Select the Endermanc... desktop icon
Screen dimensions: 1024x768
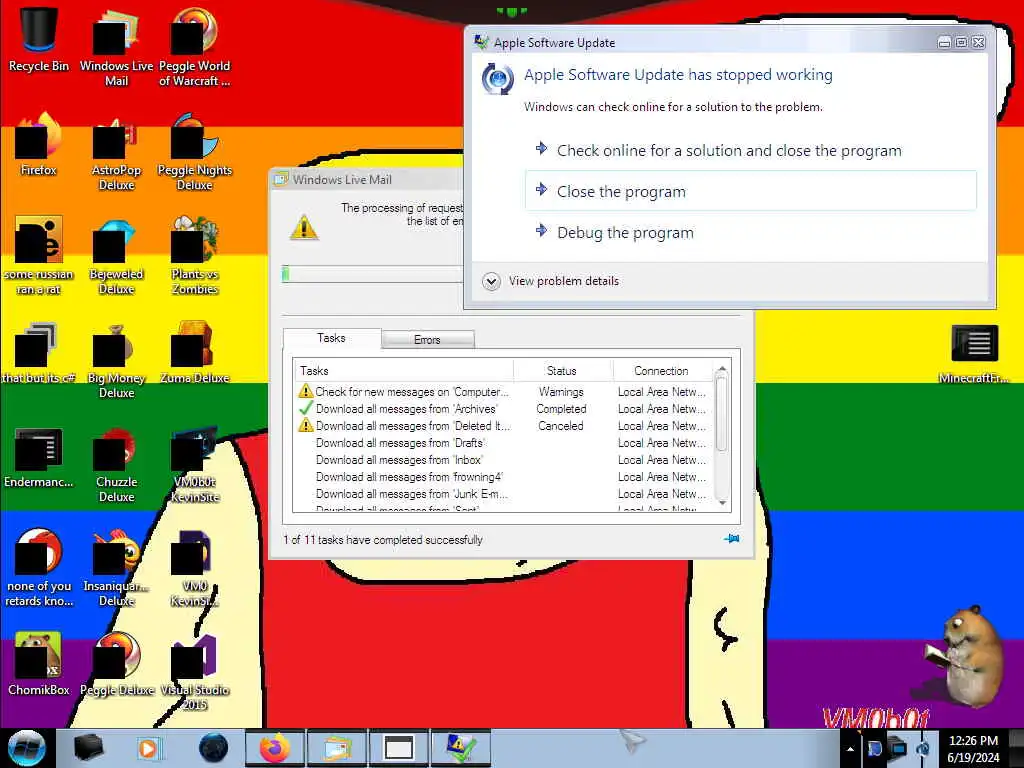click(39, 457)
